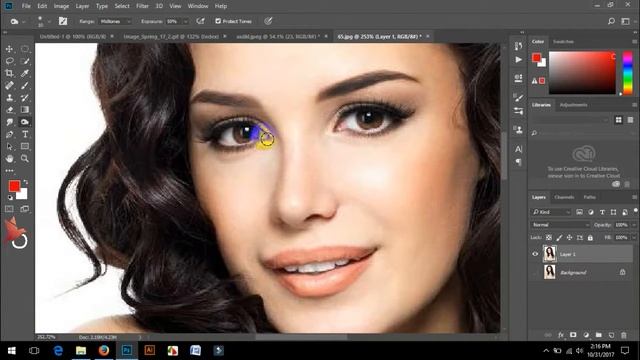Create a new group folder
The width and height of the screenshot is (640, 360).
coord(598,335)
